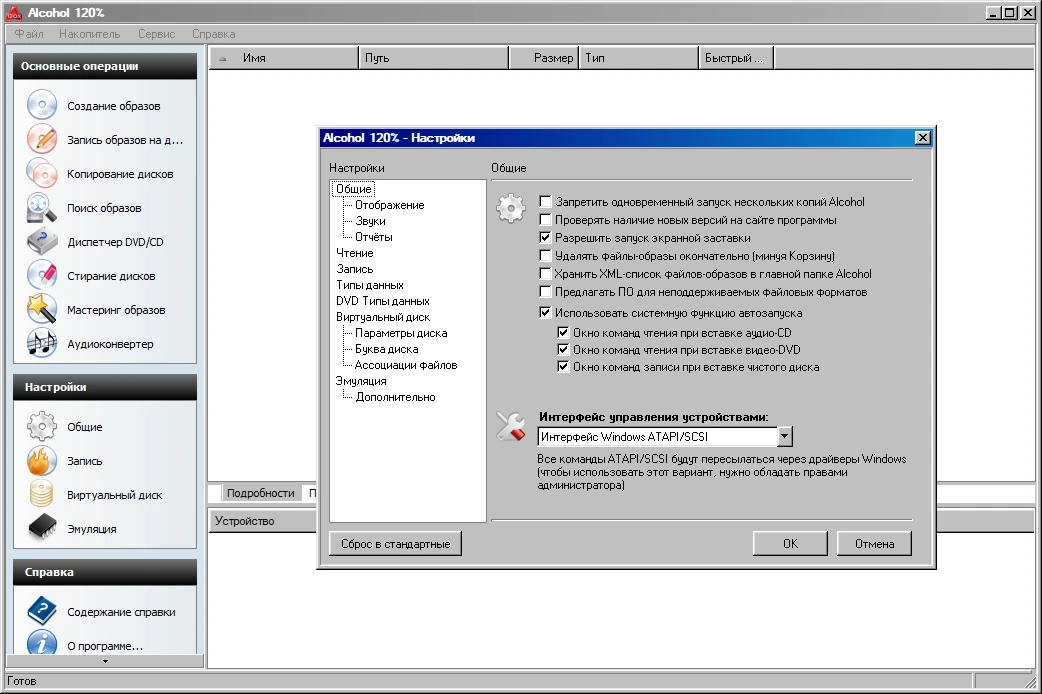Select Звуки in the settings tree
Image resolution: width=1042 pixels, height=694 pixels.
click(370, 221)
